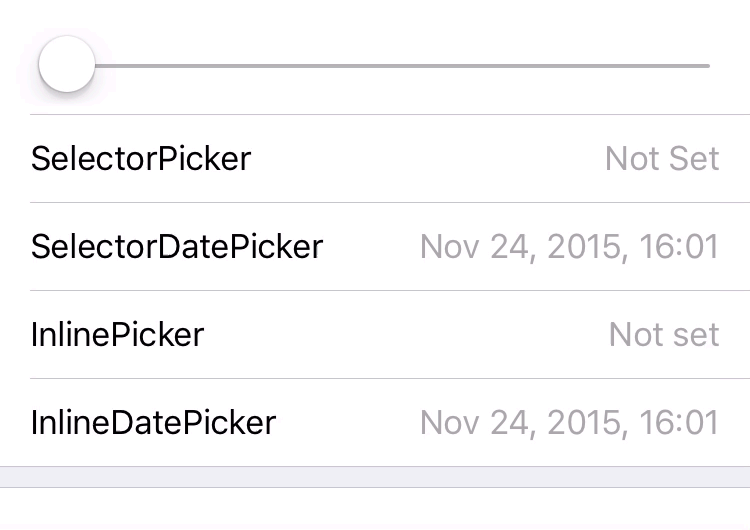Tap the 'Not set' value for InlinePicker

[664, 334]
